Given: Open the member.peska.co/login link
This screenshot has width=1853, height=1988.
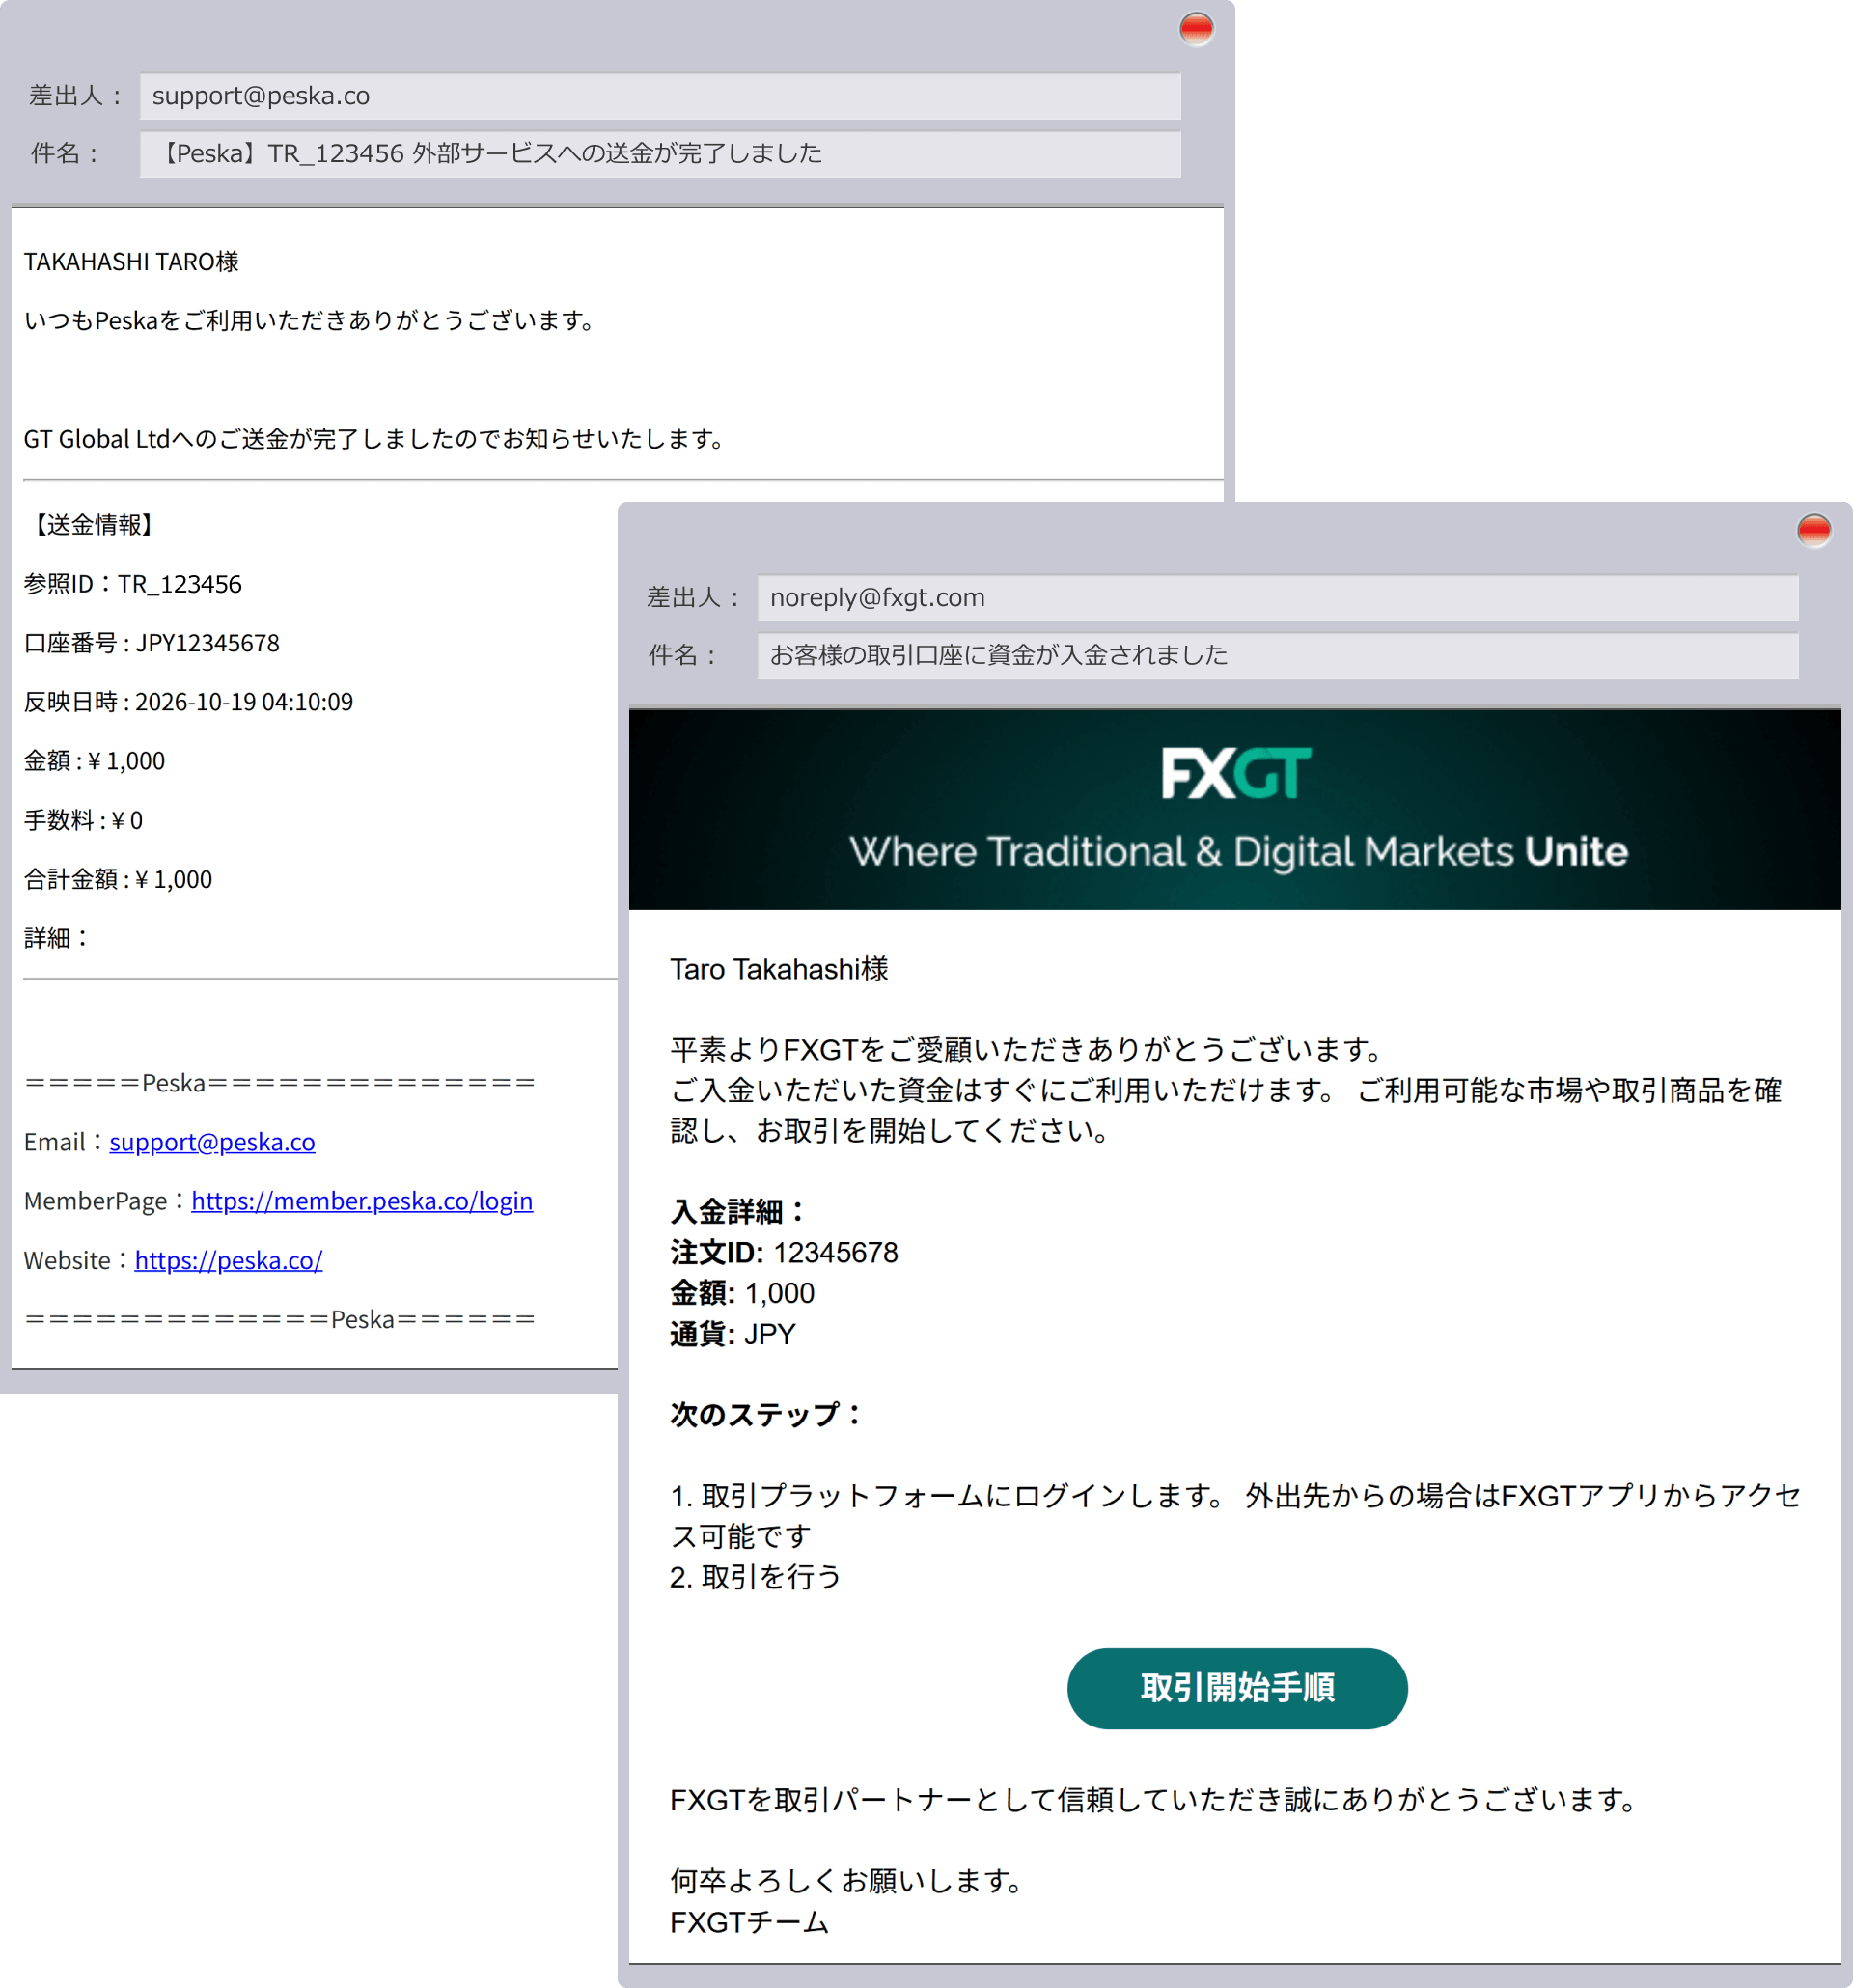Looking at the screenshot, I should pos(362,1200).
